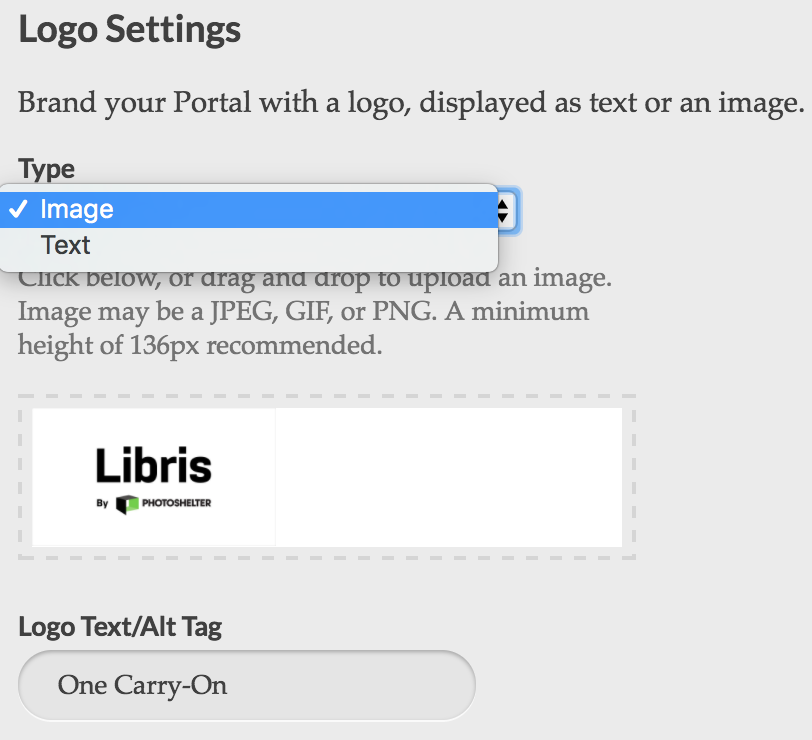Click the Type select stepper arrows
The image size is (812, 740).
(504, 211)
